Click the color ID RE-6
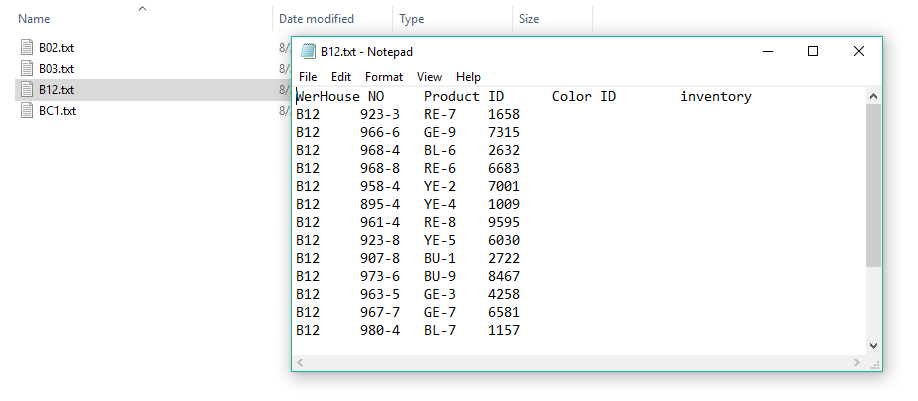This screenshot has width=918, height=401. tap(440, 169)
